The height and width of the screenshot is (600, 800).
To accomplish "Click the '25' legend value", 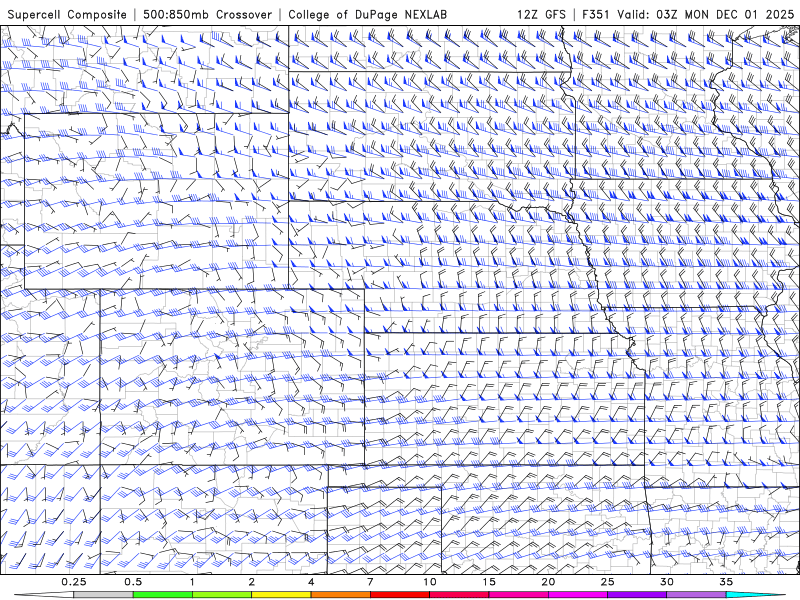I will pos(608,582).
